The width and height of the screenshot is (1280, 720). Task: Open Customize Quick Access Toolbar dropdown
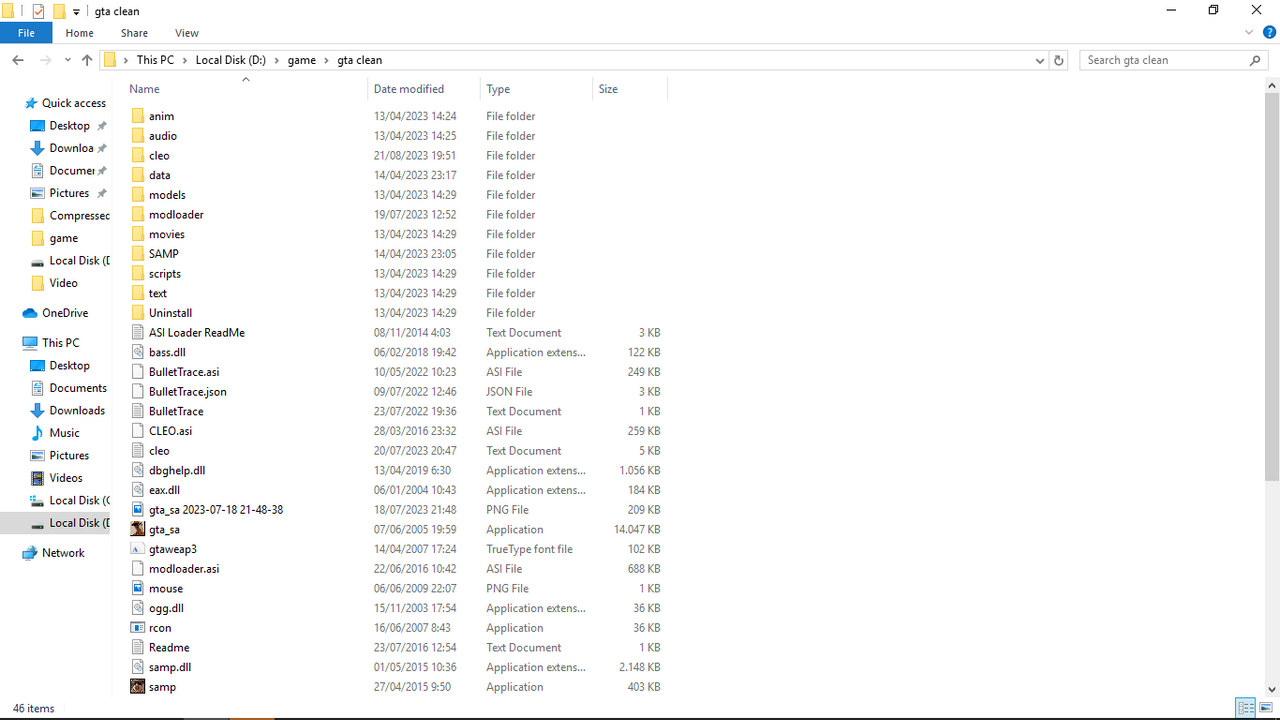coord(76,12)
